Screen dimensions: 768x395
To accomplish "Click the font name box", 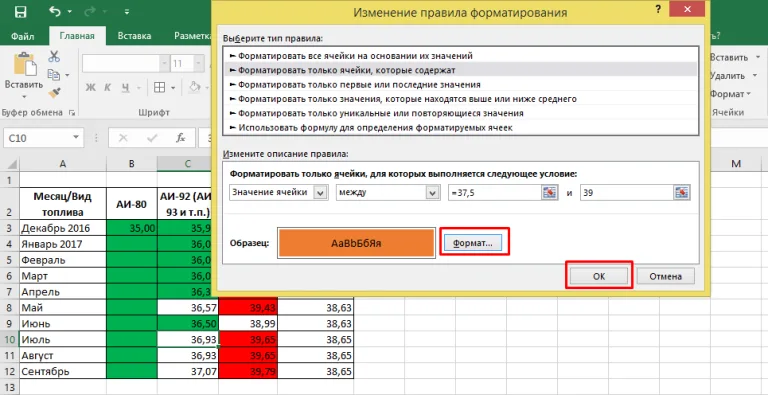I will 120,64.
